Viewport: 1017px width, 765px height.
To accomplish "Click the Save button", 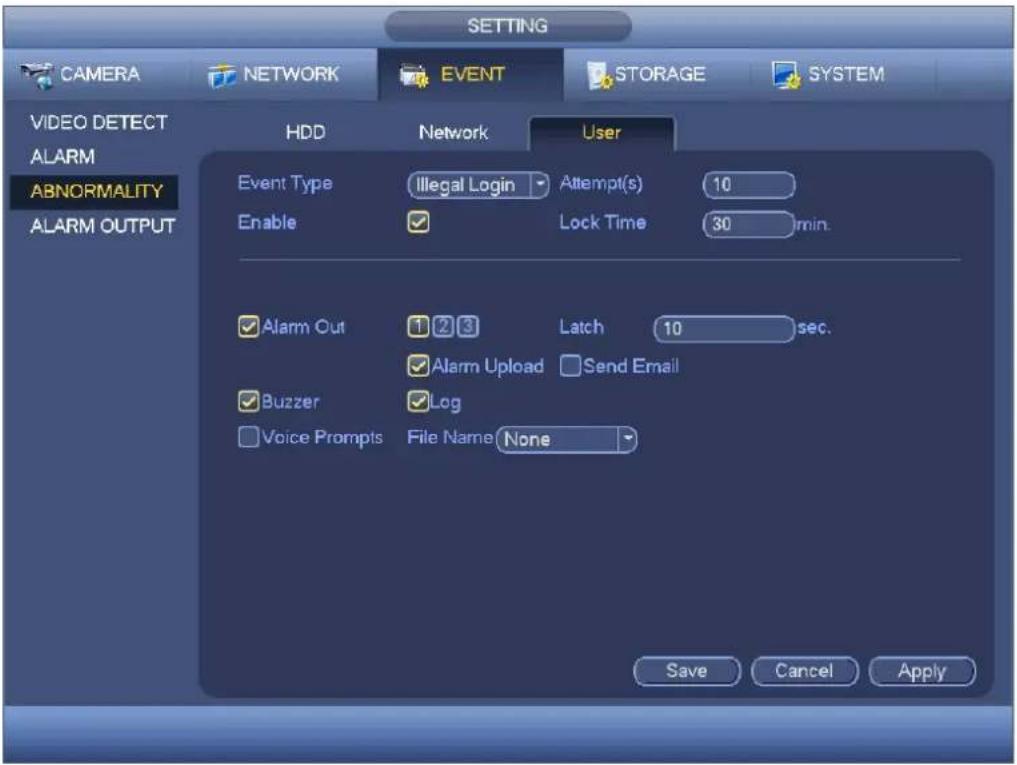I will click(687, 671).
